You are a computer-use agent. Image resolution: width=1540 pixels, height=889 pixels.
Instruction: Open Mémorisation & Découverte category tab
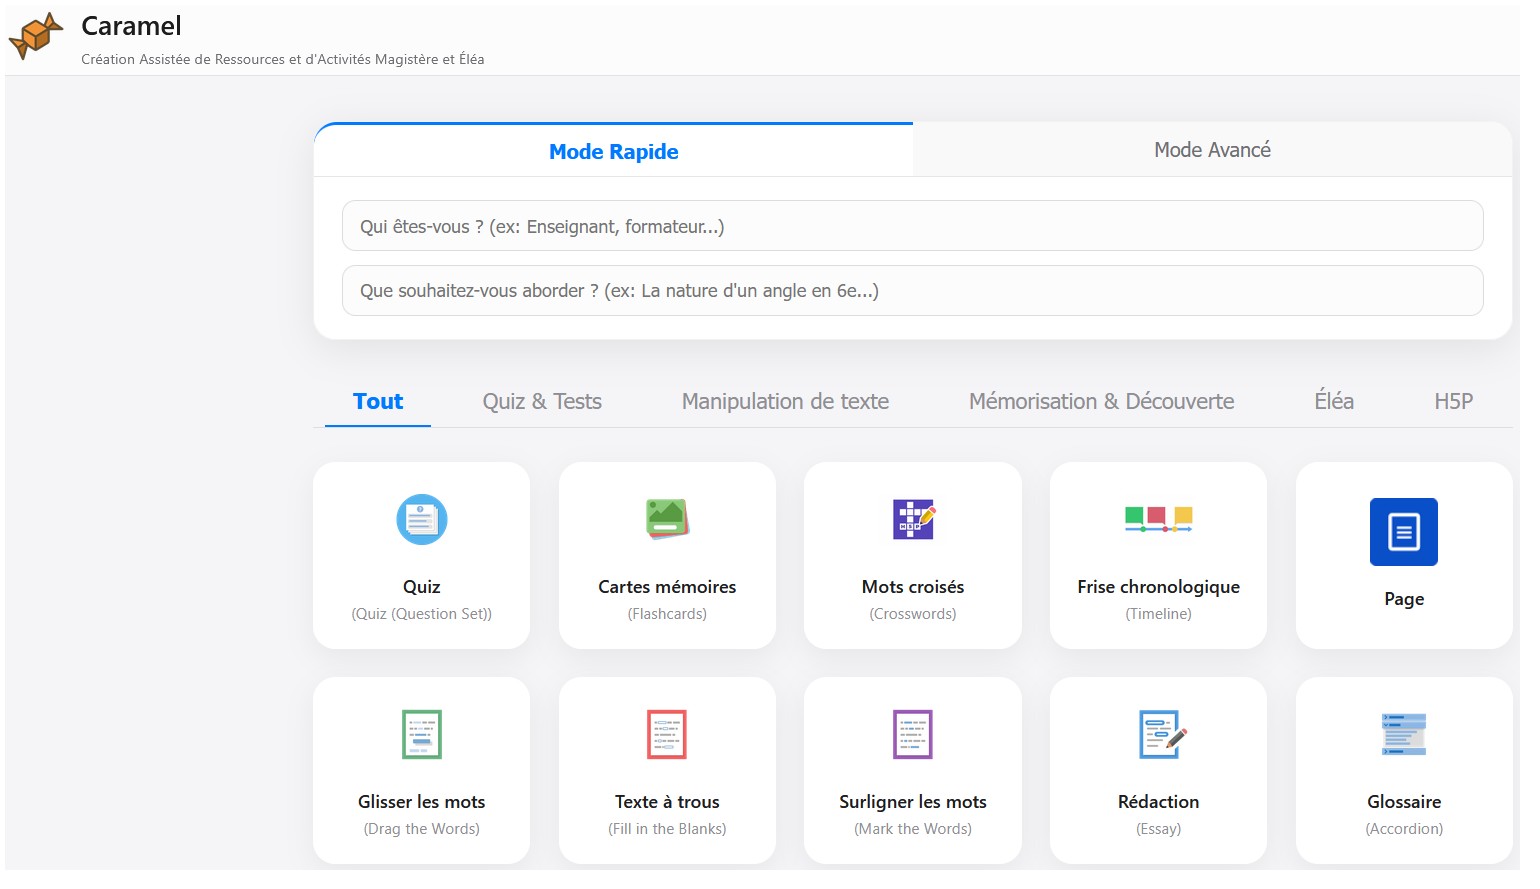pos(1101,402)
